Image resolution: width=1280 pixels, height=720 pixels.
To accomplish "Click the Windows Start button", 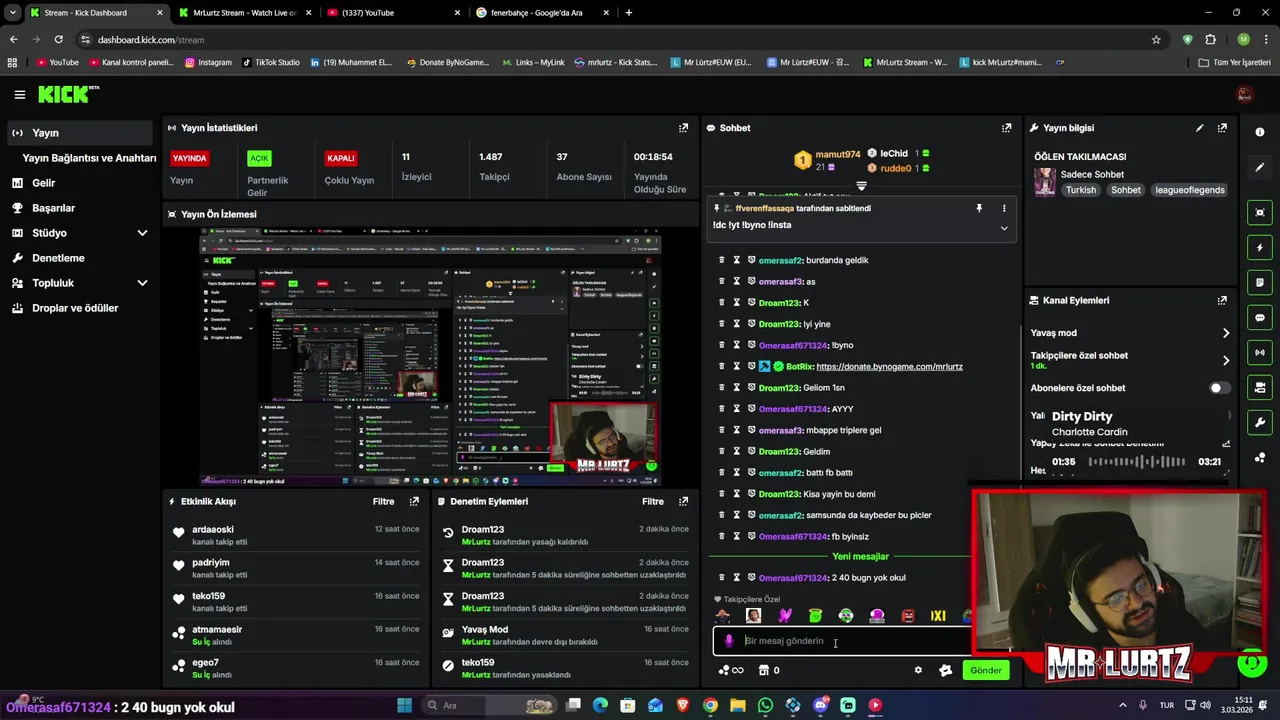I will click(x=404, y=705).
